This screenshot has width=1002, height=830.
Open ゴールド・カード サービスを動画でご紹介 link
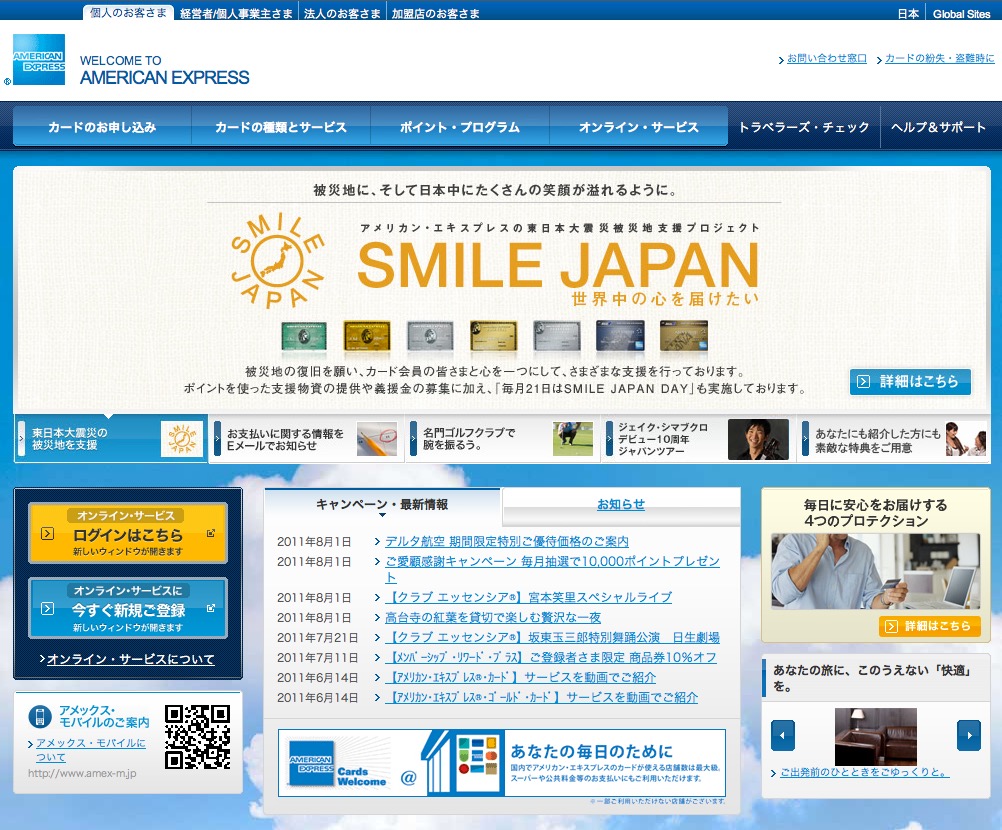(x=541, y=697)
